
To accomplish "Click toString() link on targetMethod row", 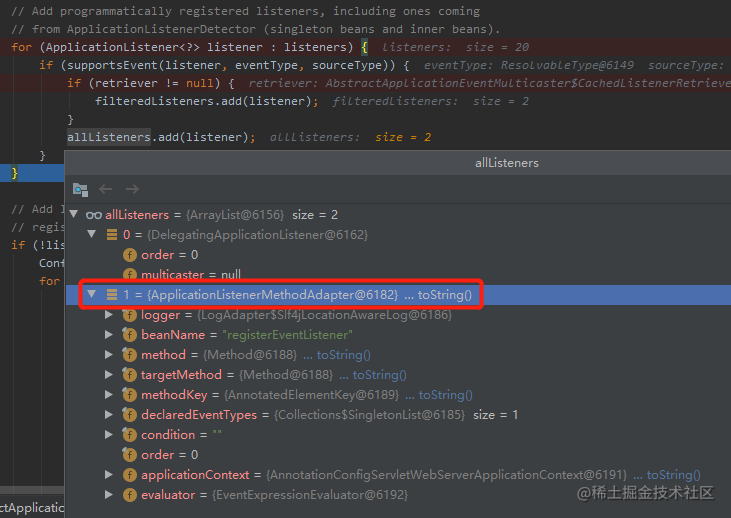I will (379, 375).
